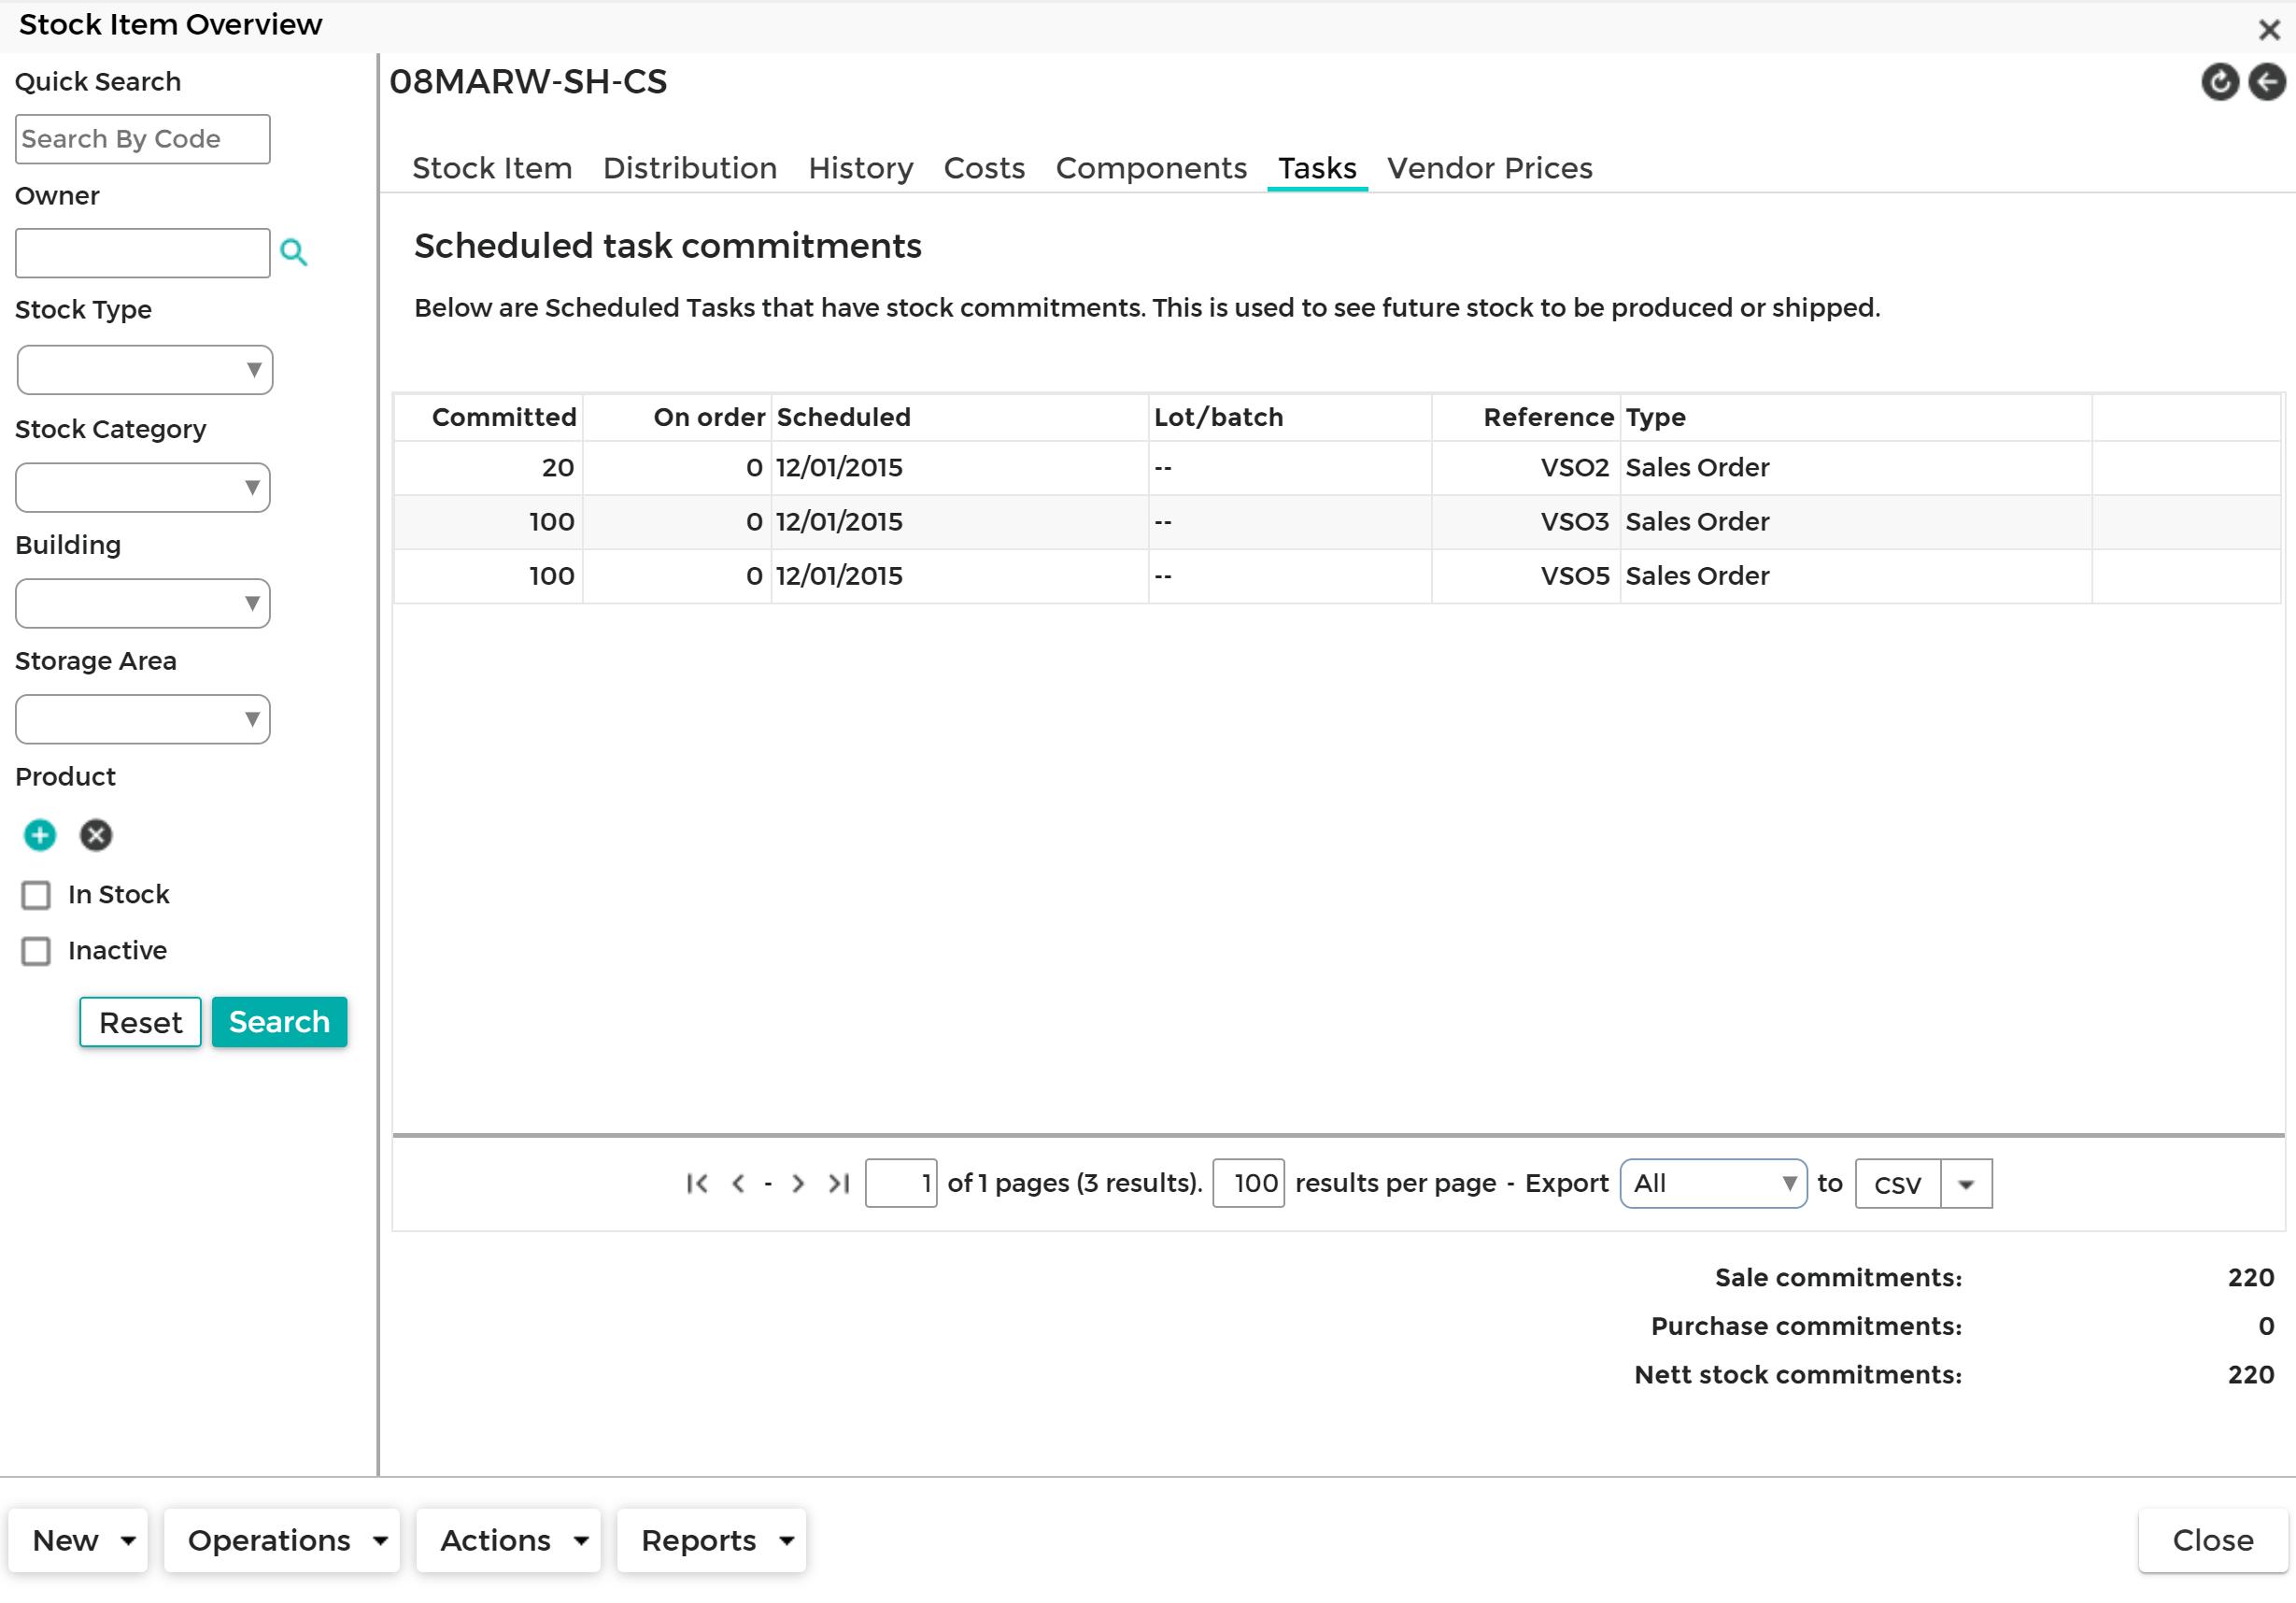Click the page number input box

(900, 1184)
